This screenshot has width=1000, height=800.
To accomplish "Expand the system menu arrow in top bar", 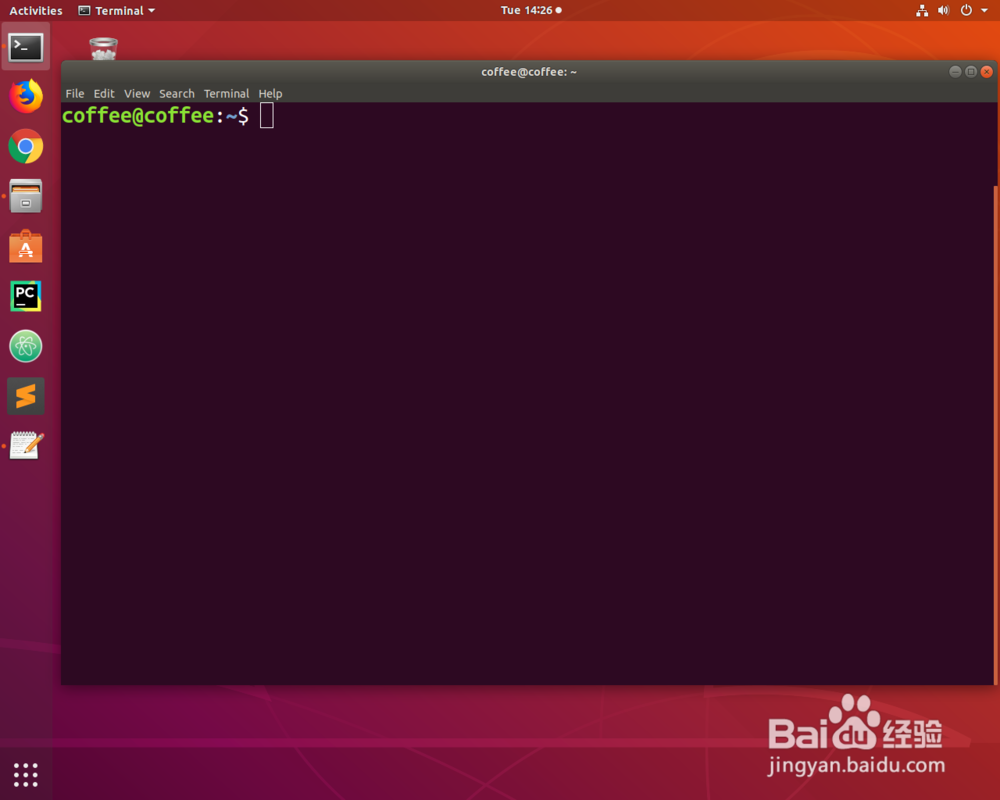I will click(x=985, y=10).
